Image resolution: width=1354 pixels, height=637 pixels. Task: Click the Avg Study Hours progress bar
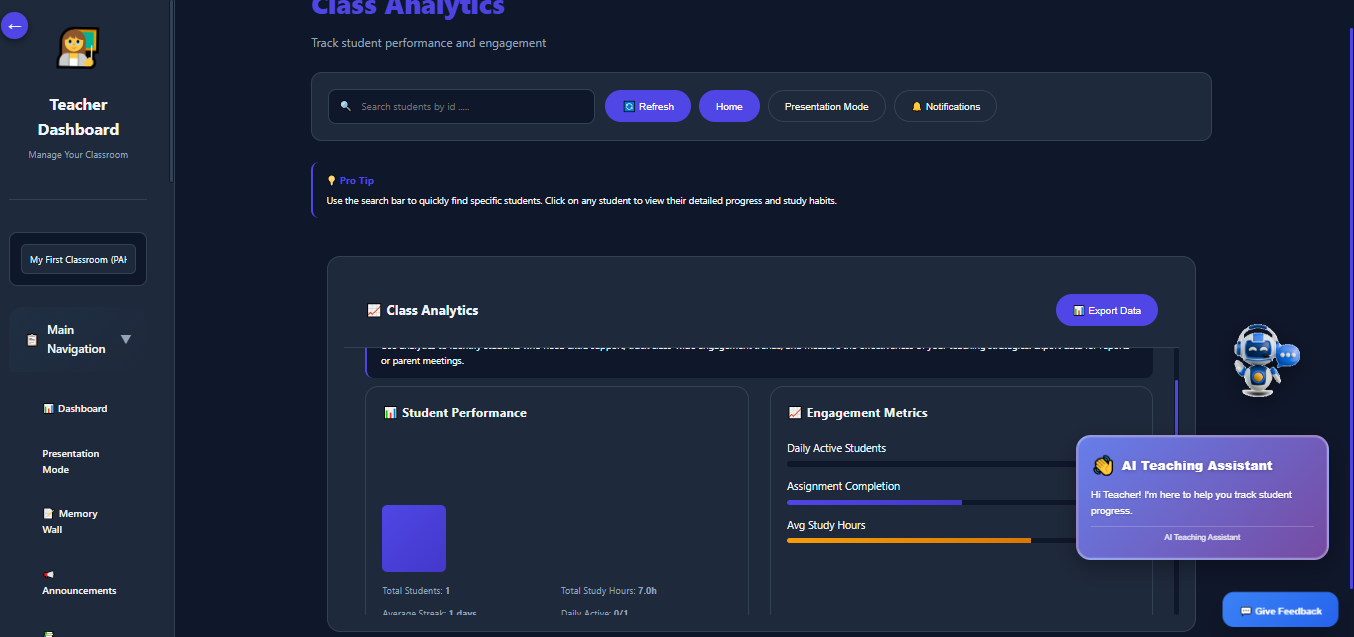tap(908, 540)
